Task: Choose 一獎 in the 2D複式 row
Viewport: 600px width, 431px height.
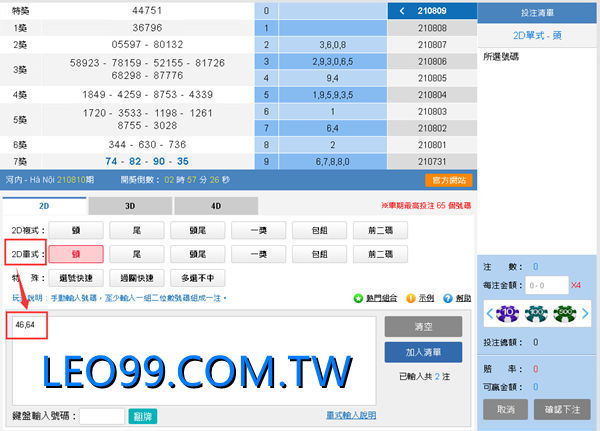Action: (x=259, y=230)
